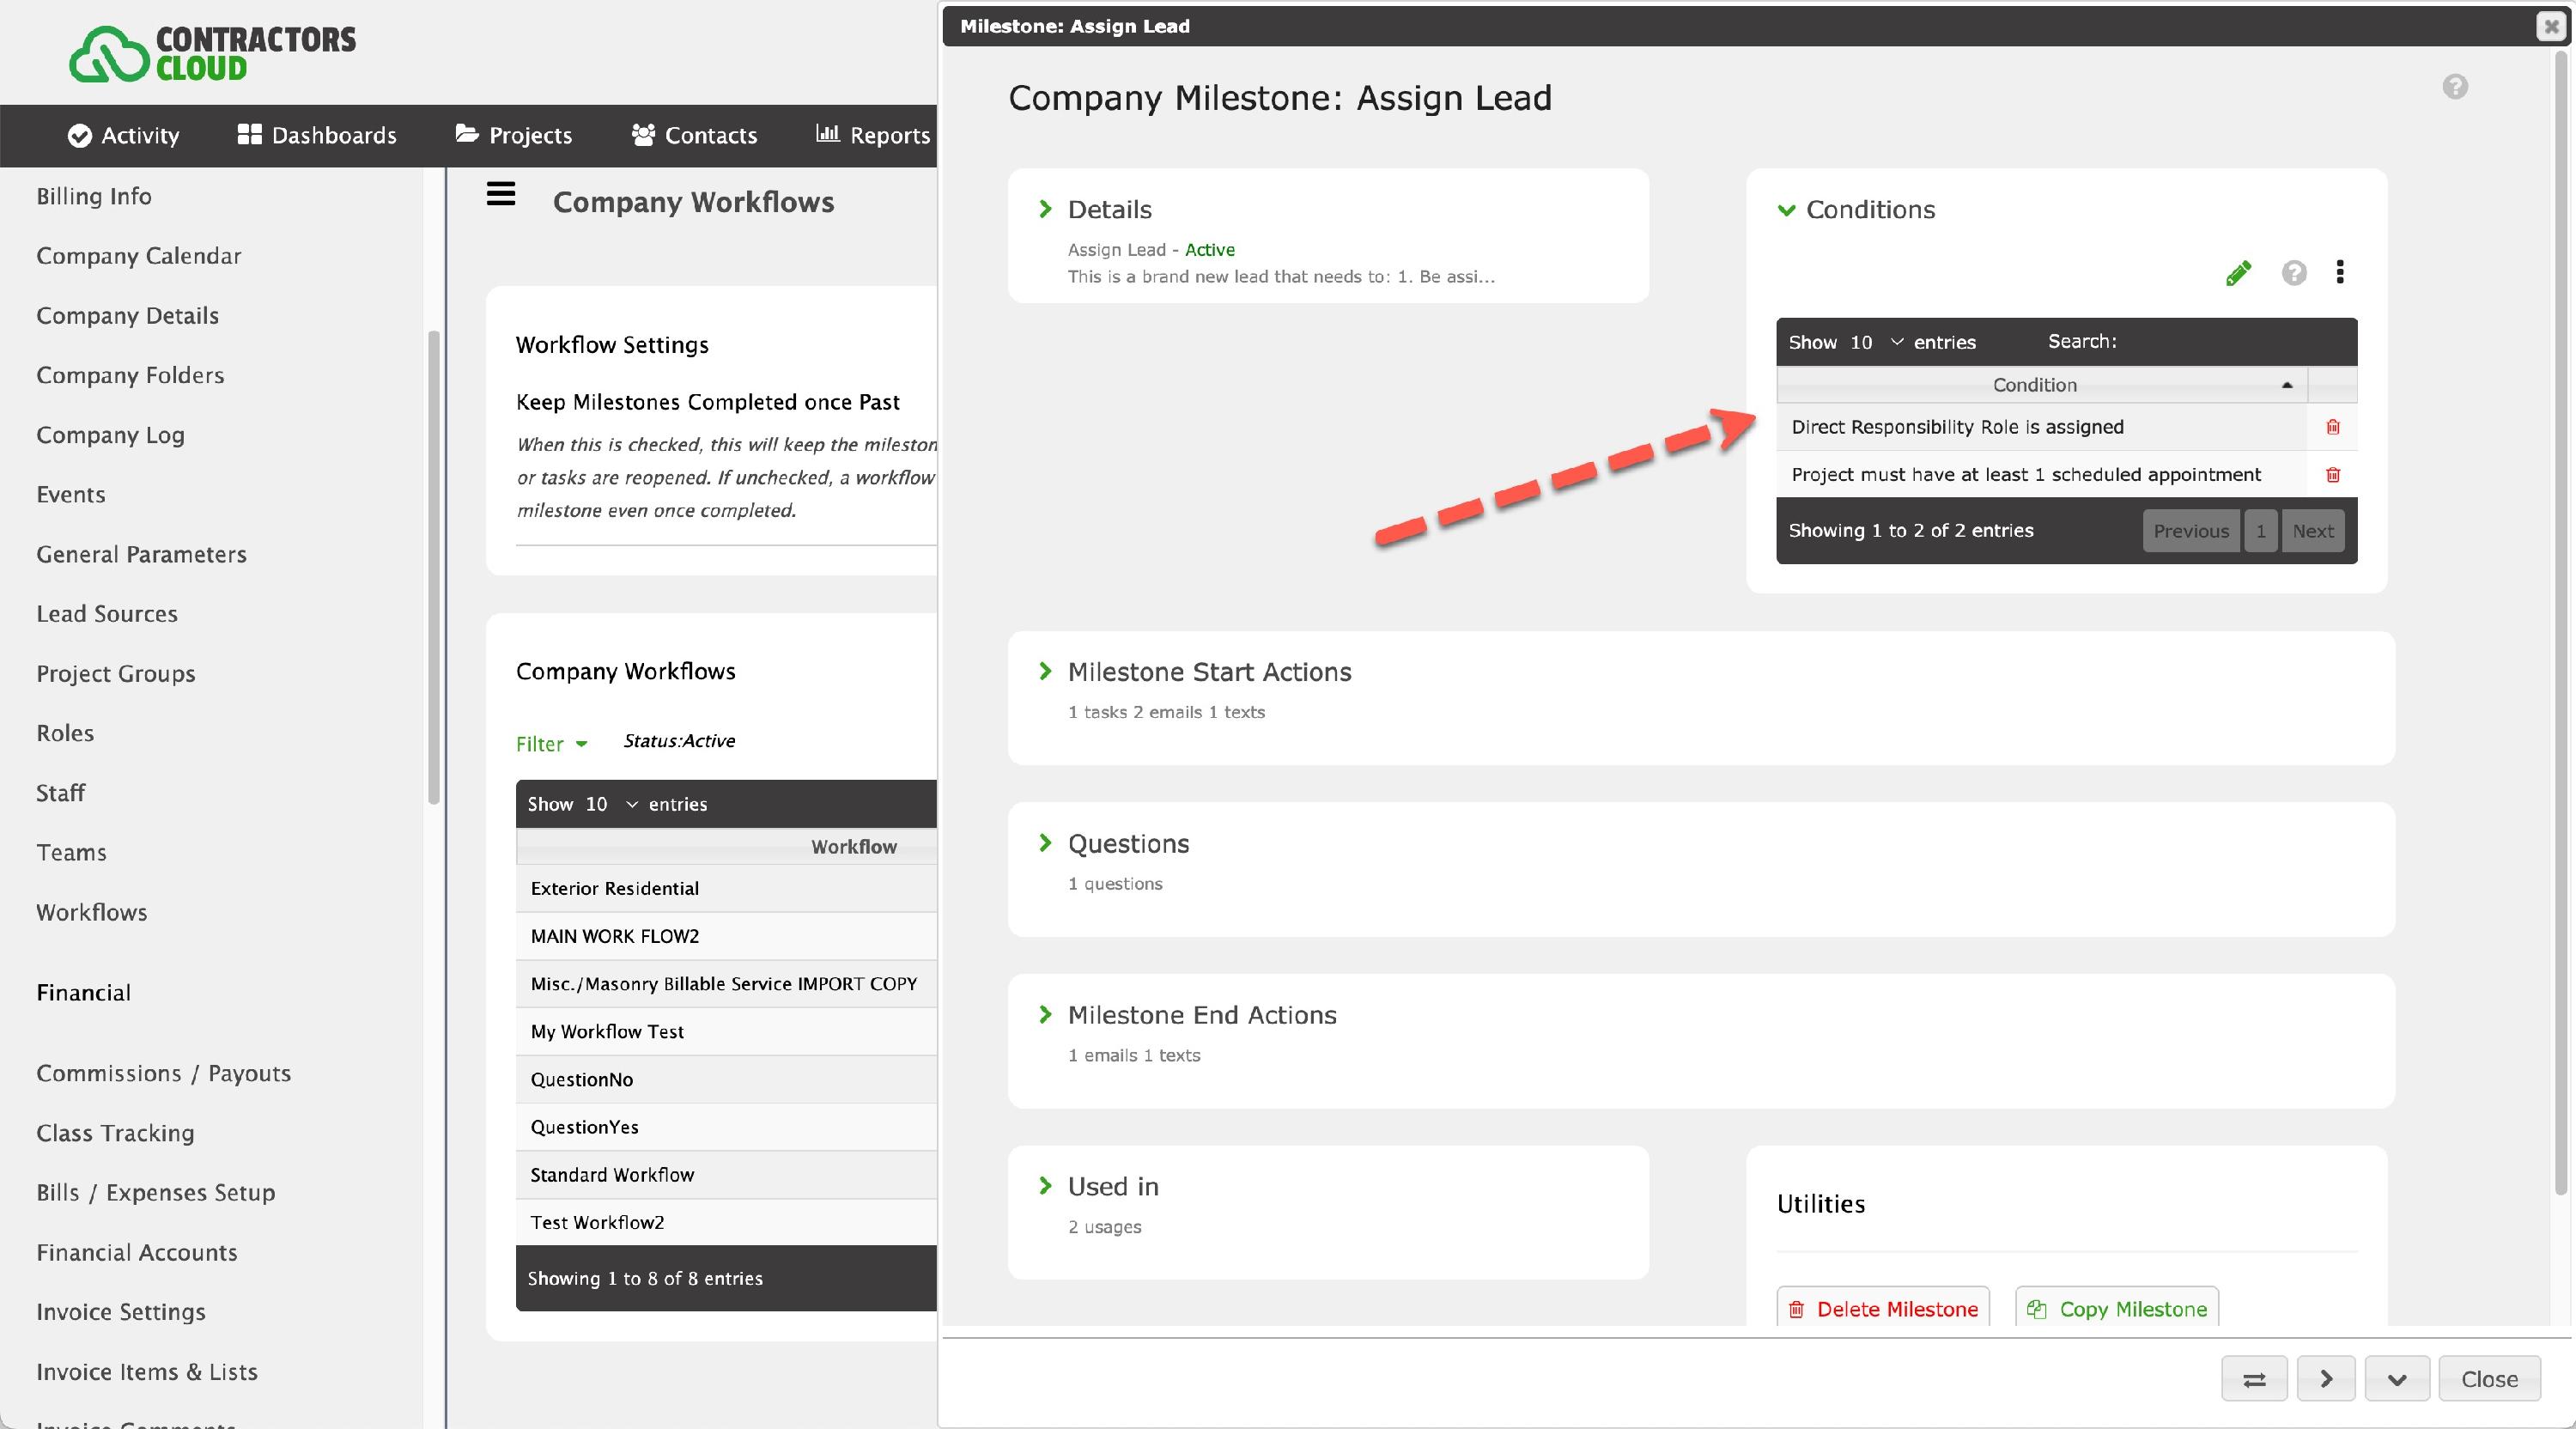Select the QuestionYes workflow row
Screen dimensions: 2576x1429
coord(726,1127)
